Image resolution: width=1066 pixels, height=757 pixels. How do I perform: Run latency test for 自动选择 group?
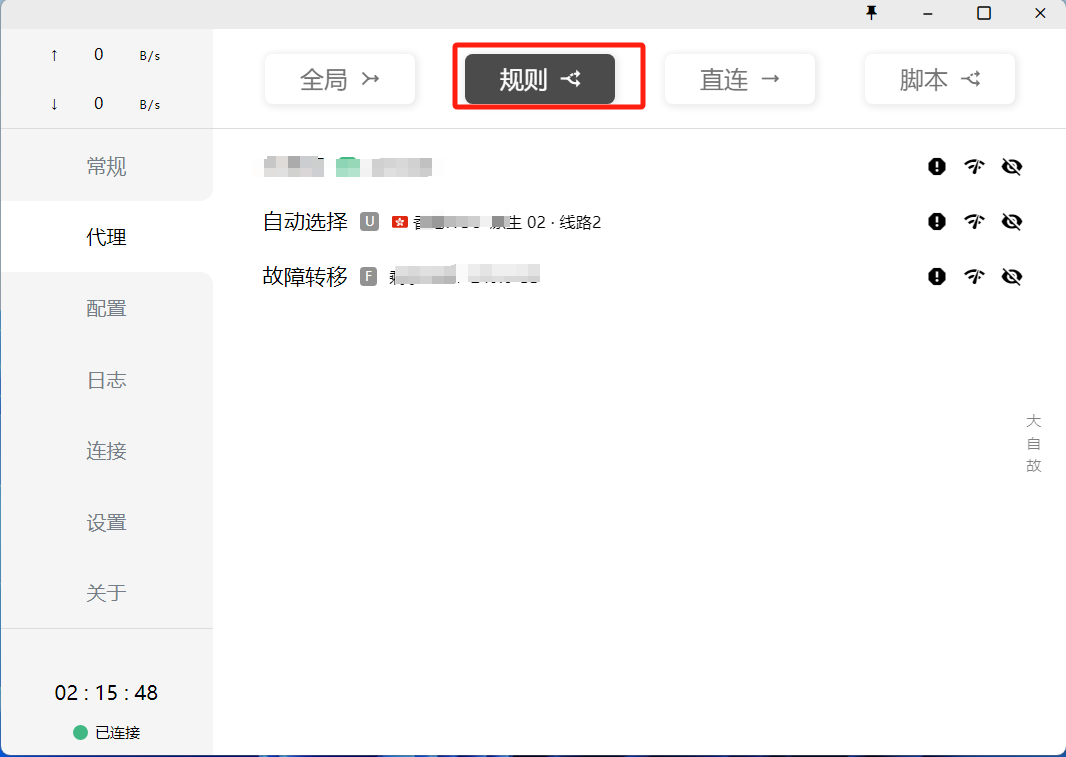tap(974, 222)
